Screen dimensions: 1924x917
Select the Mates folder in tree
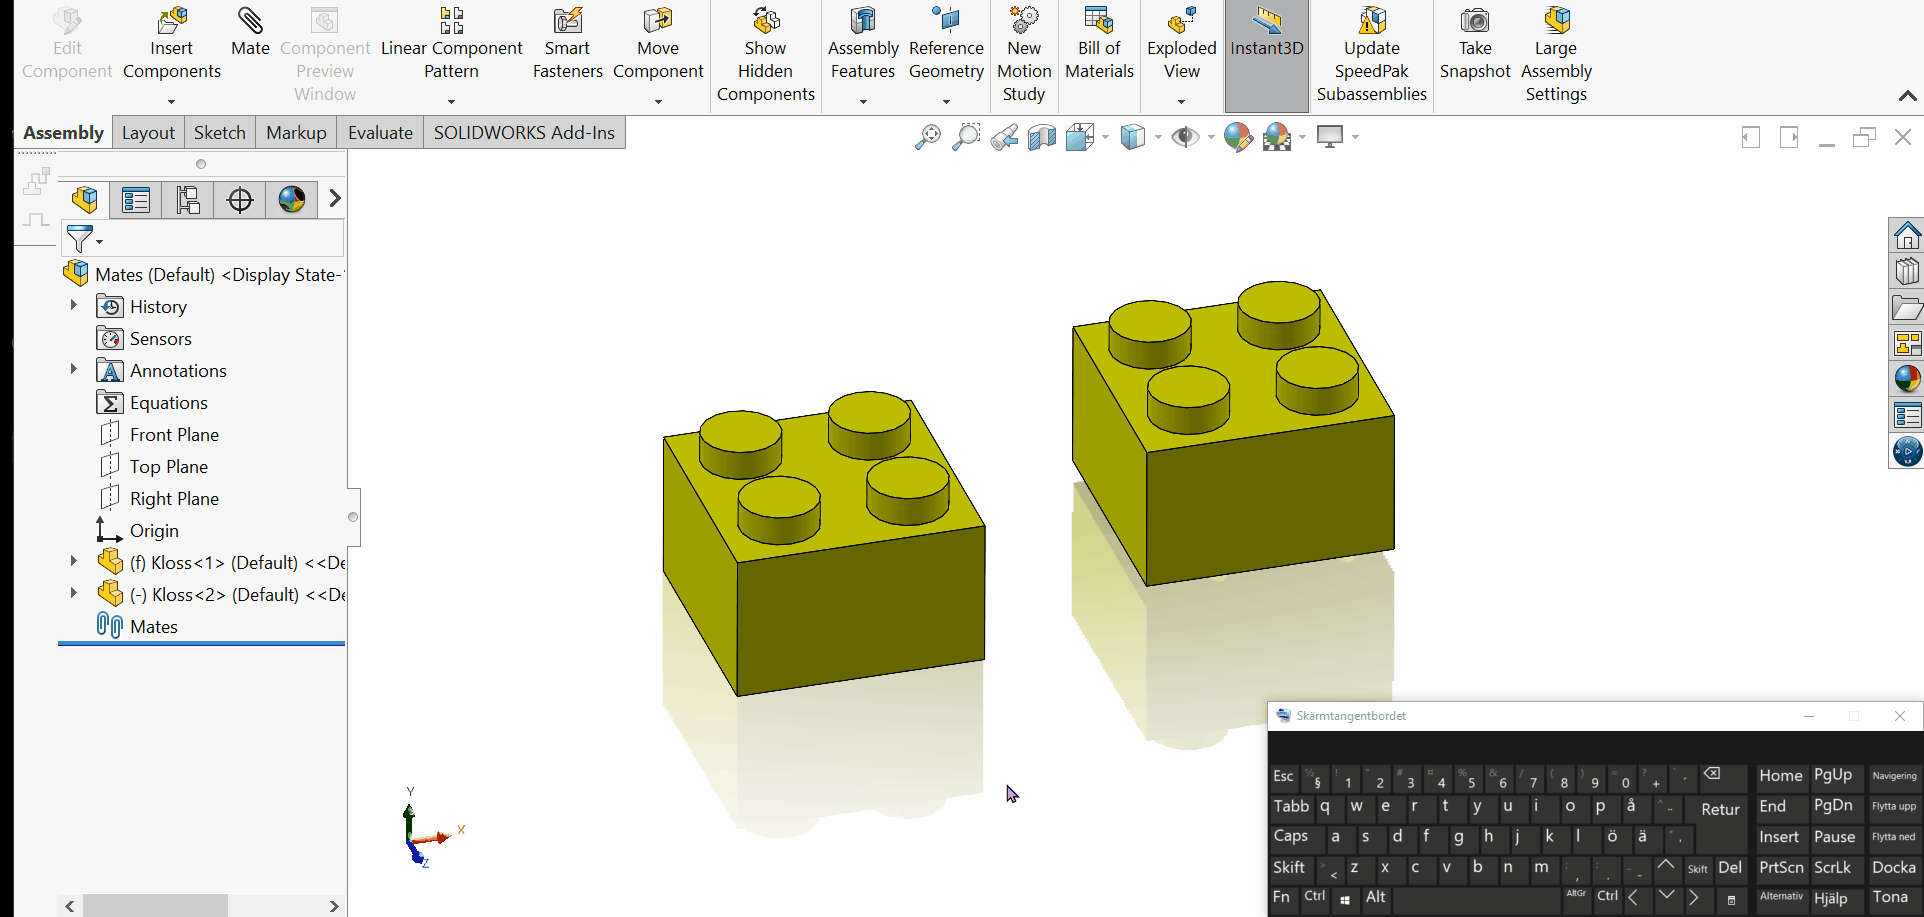coord(153,627)
